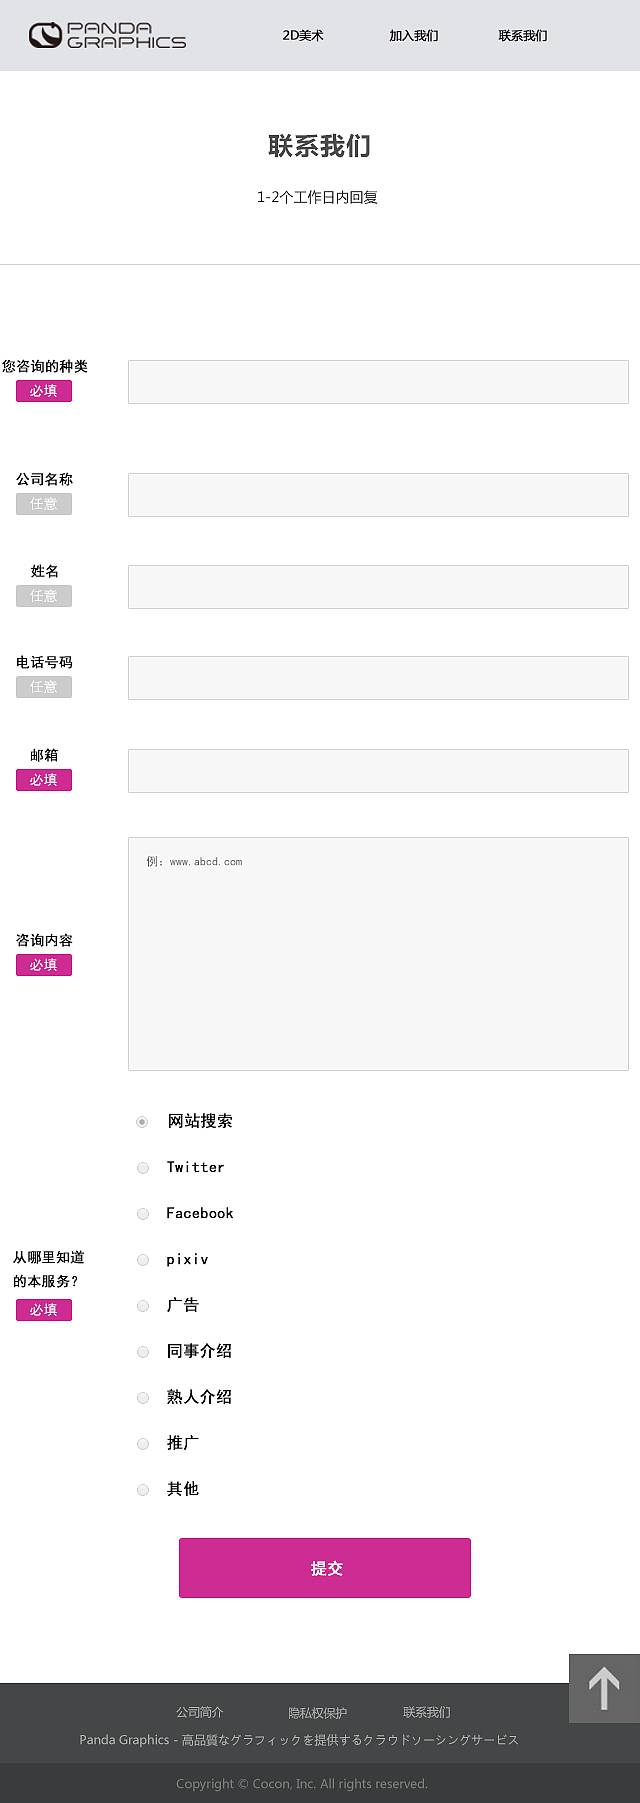Click the 公司简介 footer link
The image size is (640, 1803).
198,1712
